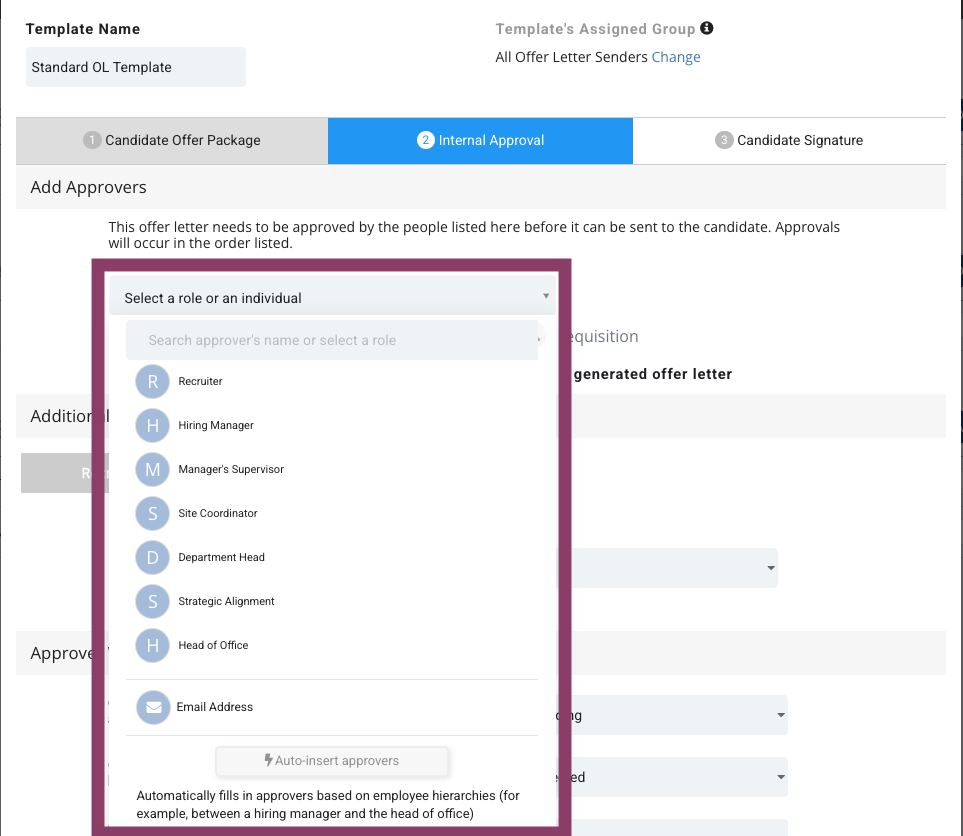The height and width of the screenshot is (836, 963).
Task: Click the dropdown arrow on role selector
Action: [x=545, y=296]
